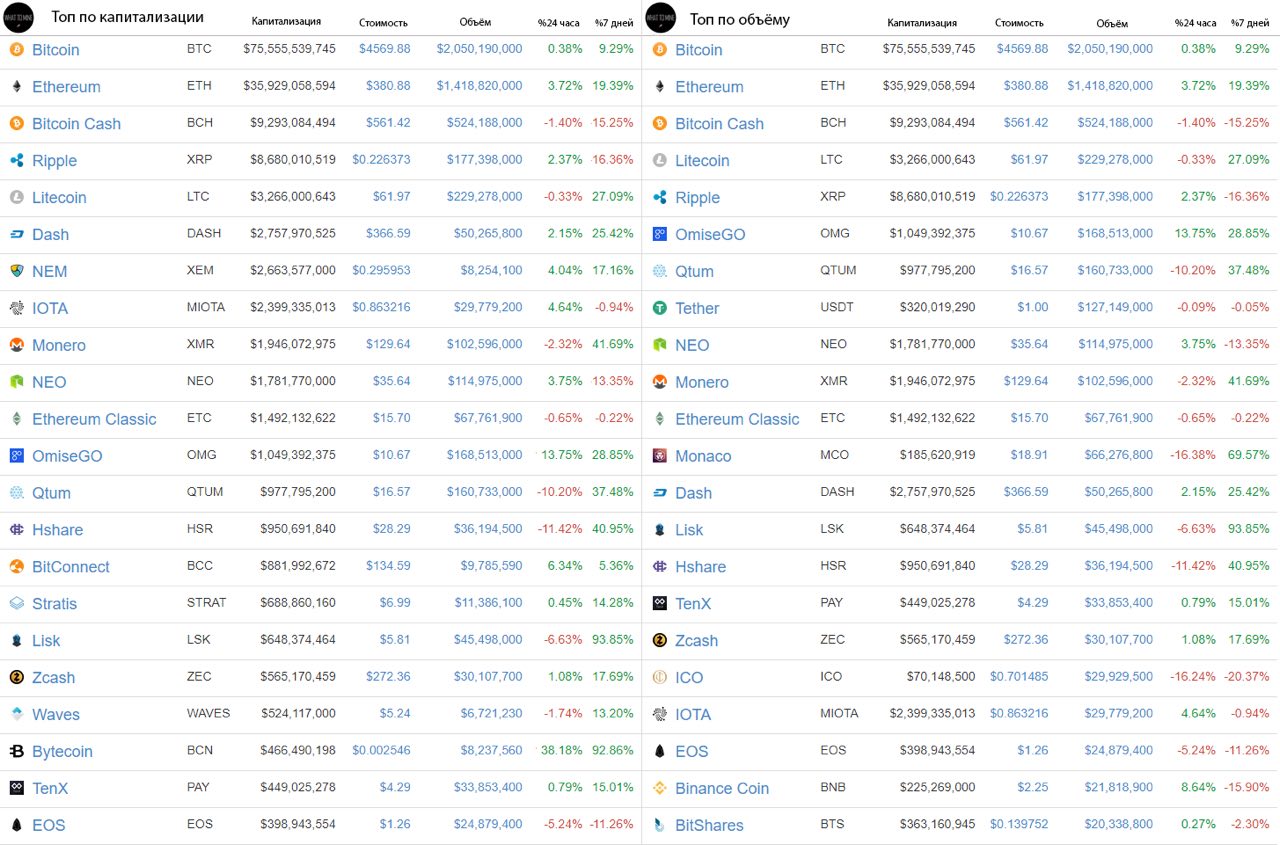1280x845 pixels.
Task: Open Ethereum Classic link in volume table
Action: 737,419
